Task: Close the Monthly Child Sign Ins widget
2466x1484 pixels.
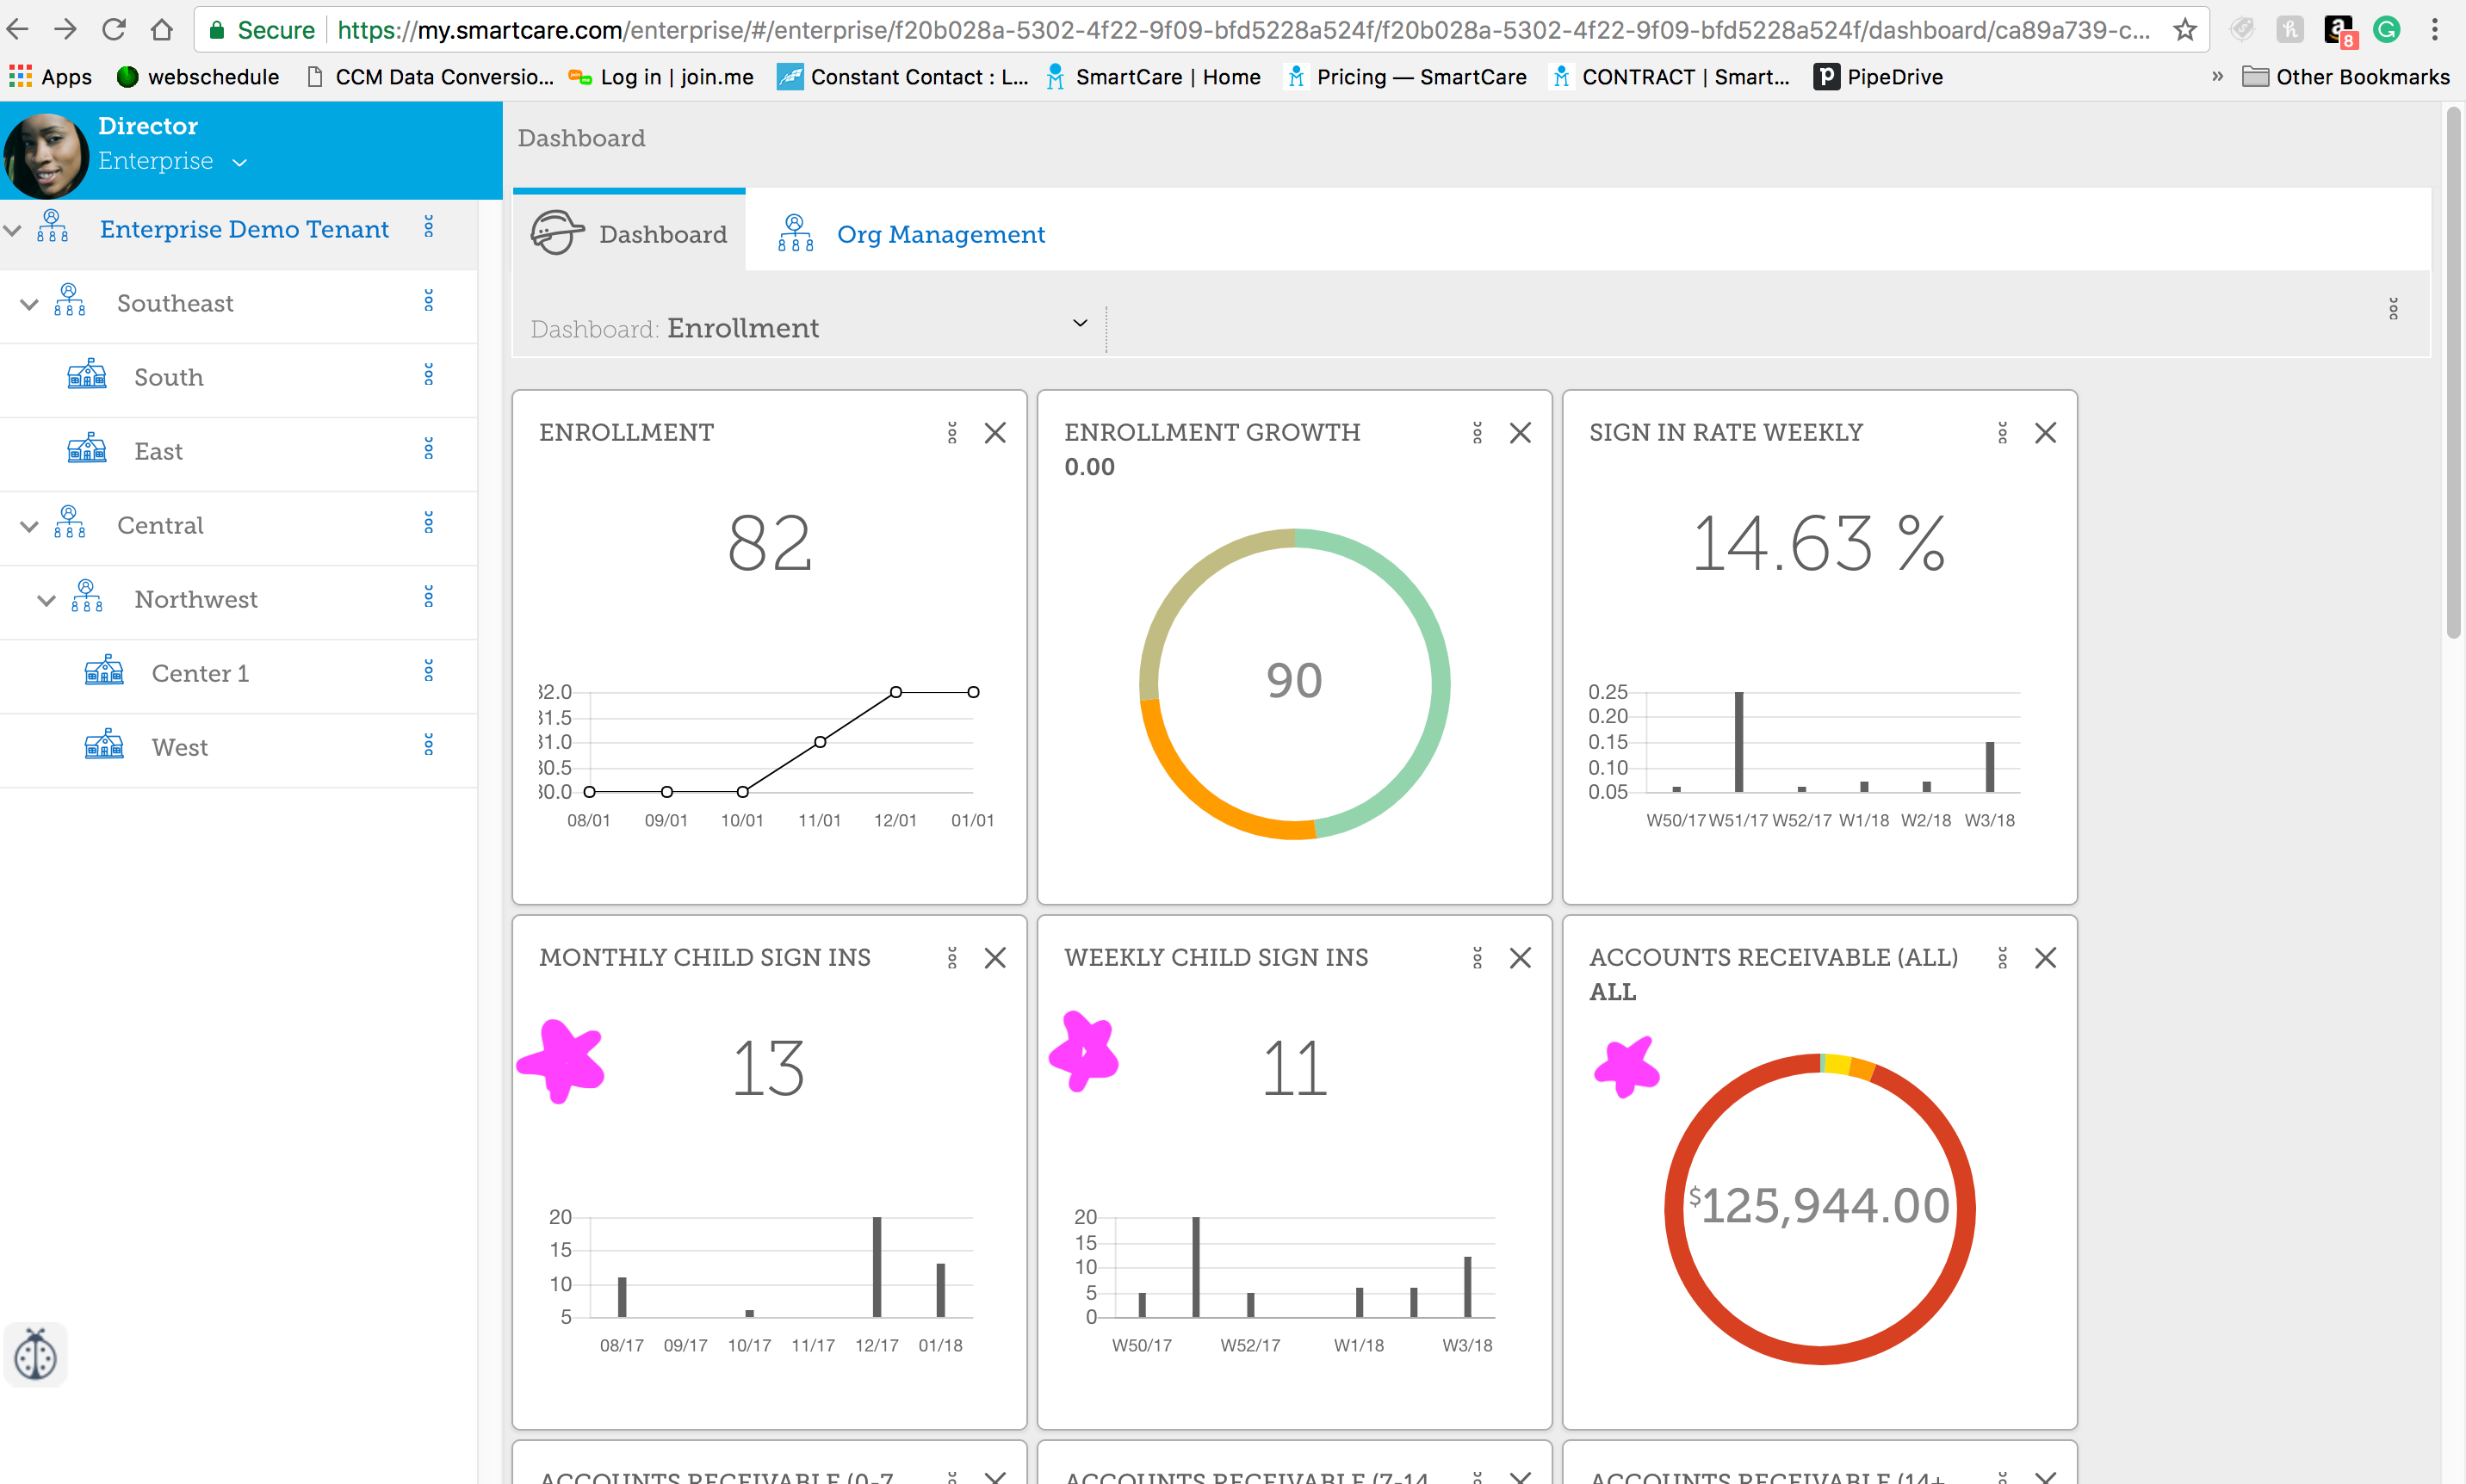Action: click(995, 958)
